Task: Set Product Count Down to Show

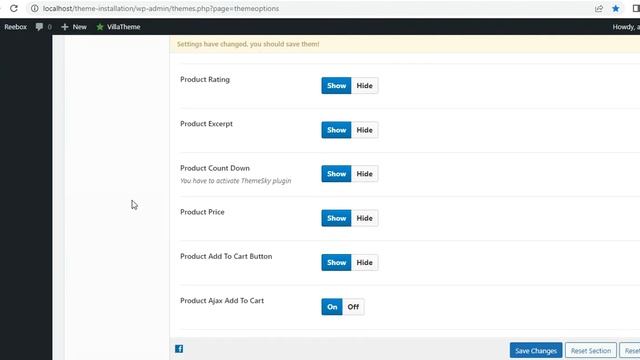Action: [336, 174]
